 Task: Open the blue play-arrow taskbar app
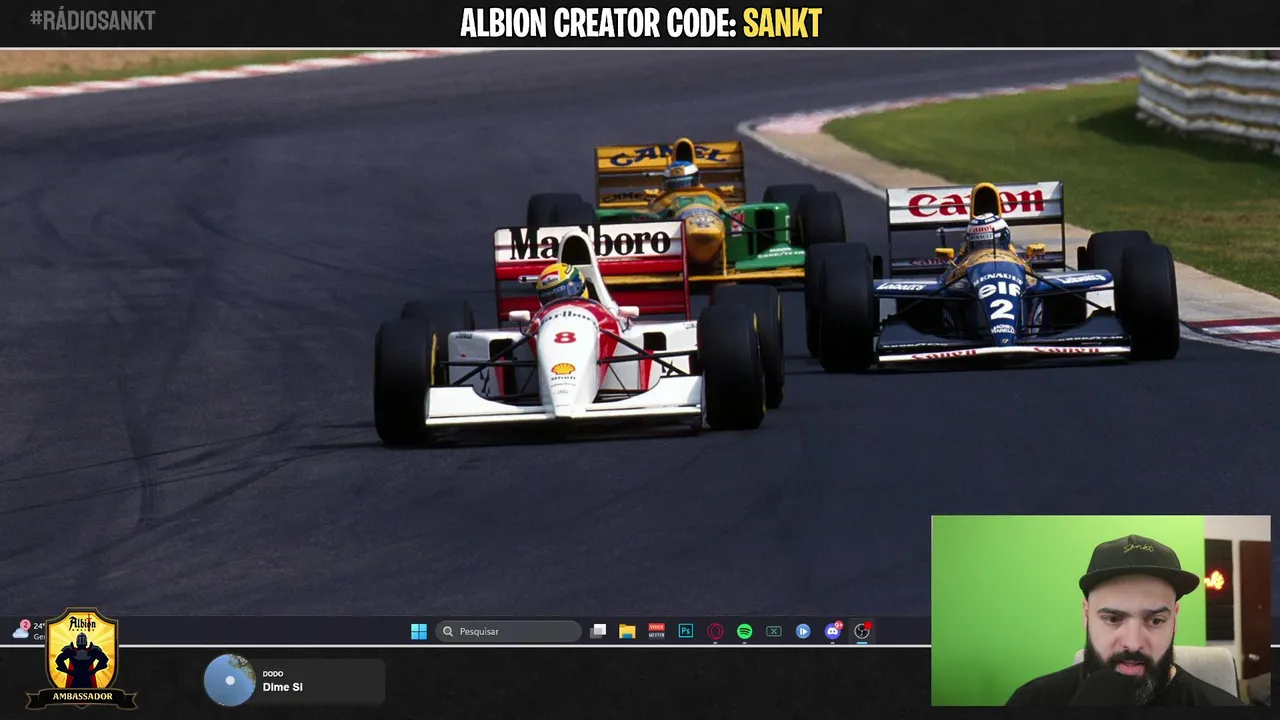803,631
